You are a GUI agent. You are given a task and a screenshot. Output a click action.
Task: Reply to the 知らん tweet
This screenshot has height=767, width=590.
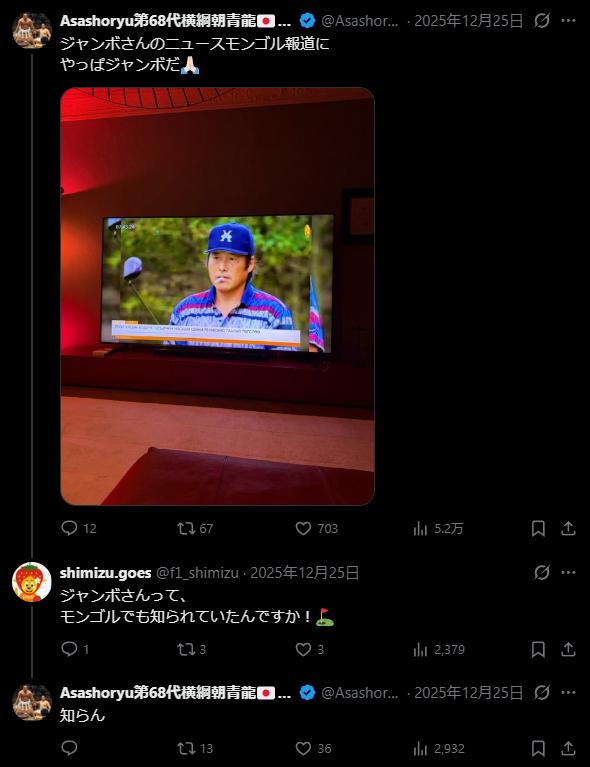point(69,748)
